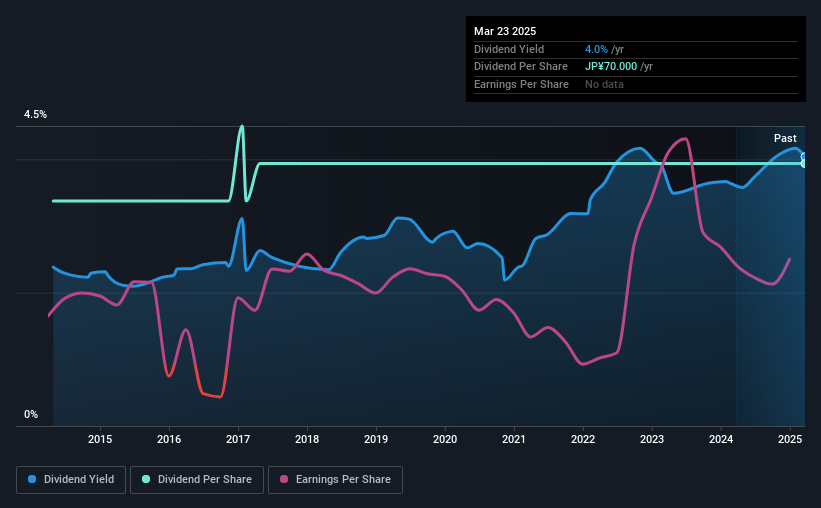Click the 4.5% y-axis label
Image resolution: width=821 pixels, height=508 pixels.
[x=35, y=114]
